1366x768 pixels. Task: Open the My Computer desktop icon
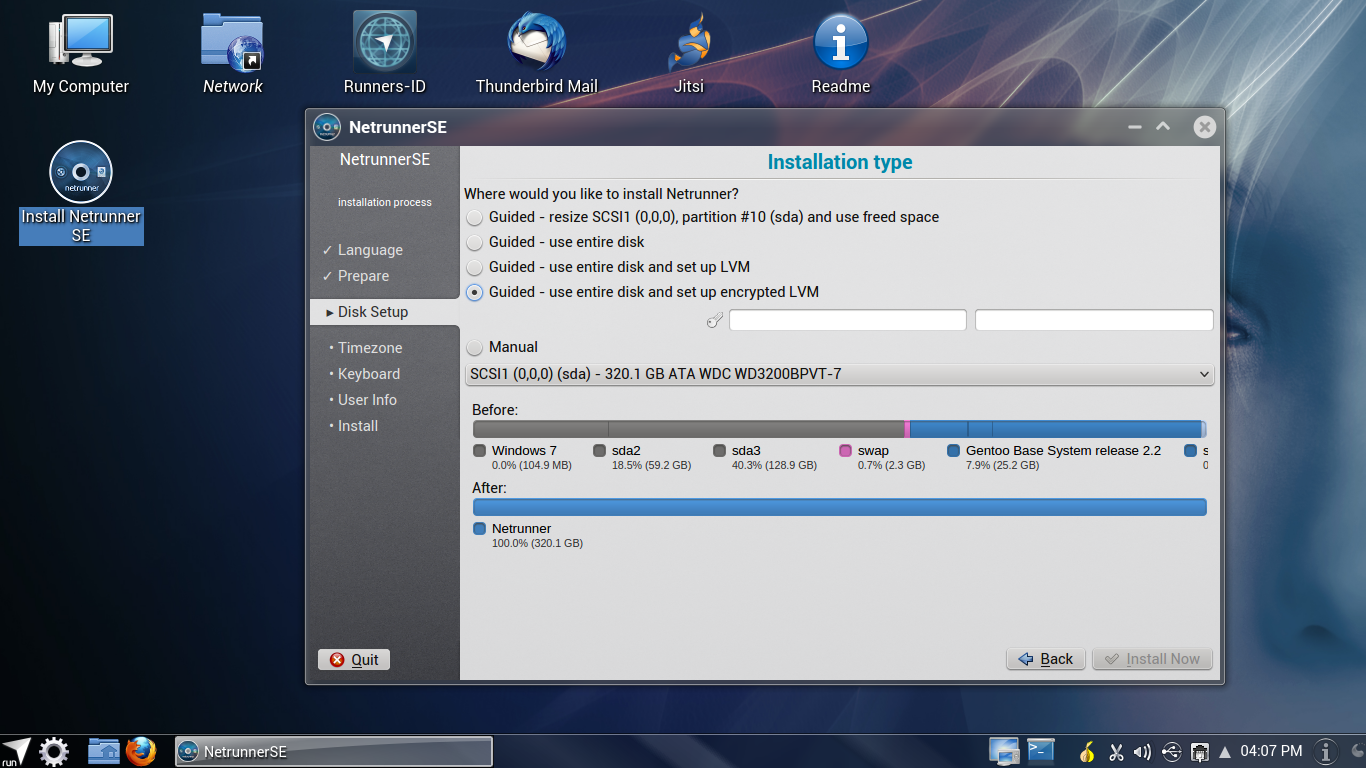(80, 40)
